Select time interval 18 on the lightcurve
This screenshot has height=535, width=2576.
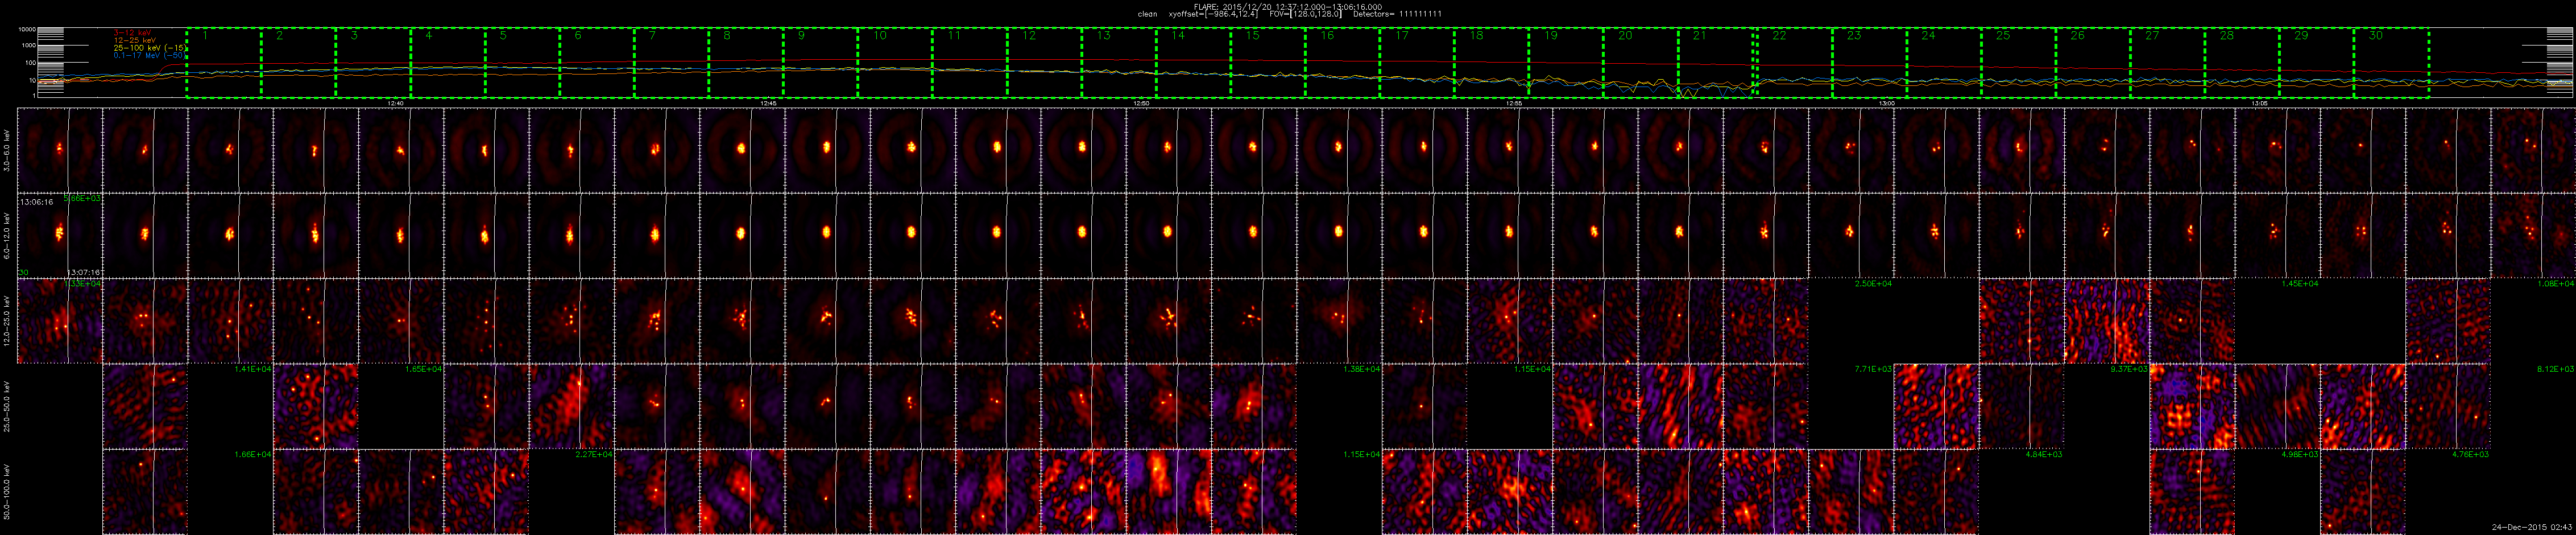(x=1491, y=62)
